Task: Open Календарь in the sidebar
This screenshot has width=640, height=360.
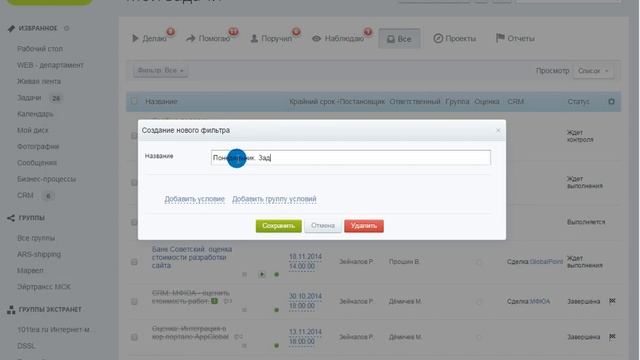Action: pos(35,114)
